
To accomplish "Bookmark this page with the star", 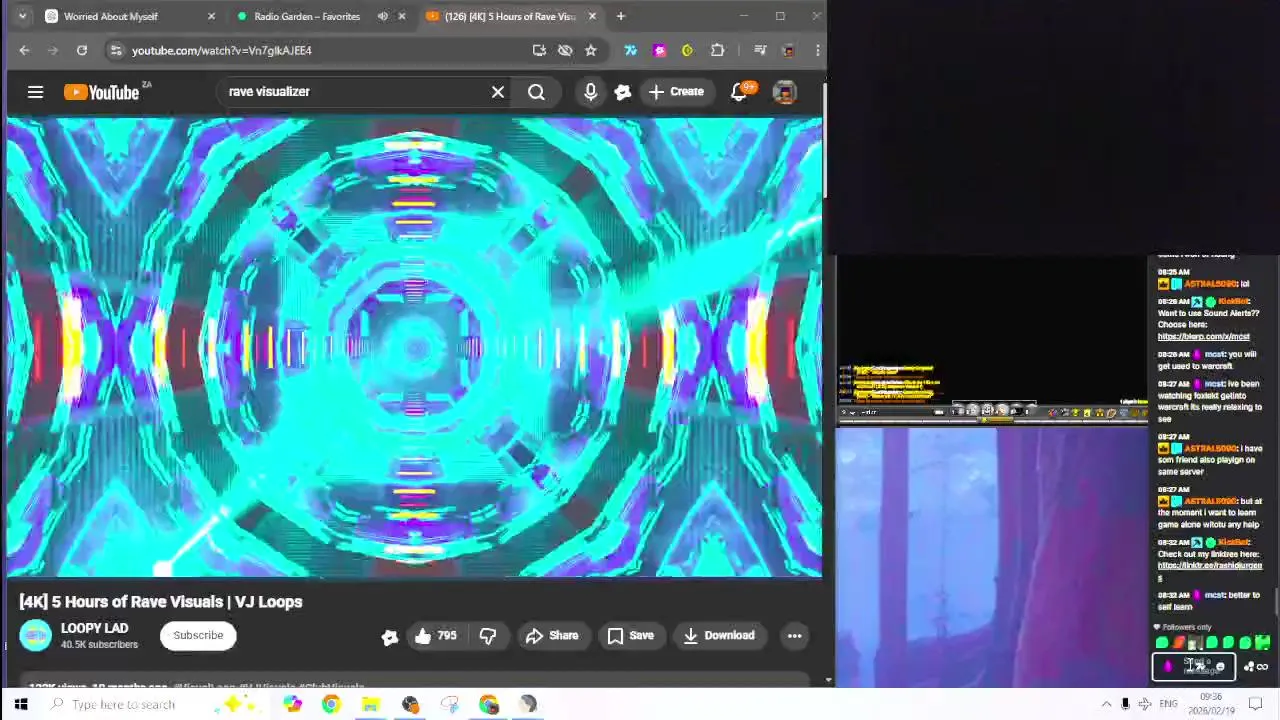I will [591, 50].
